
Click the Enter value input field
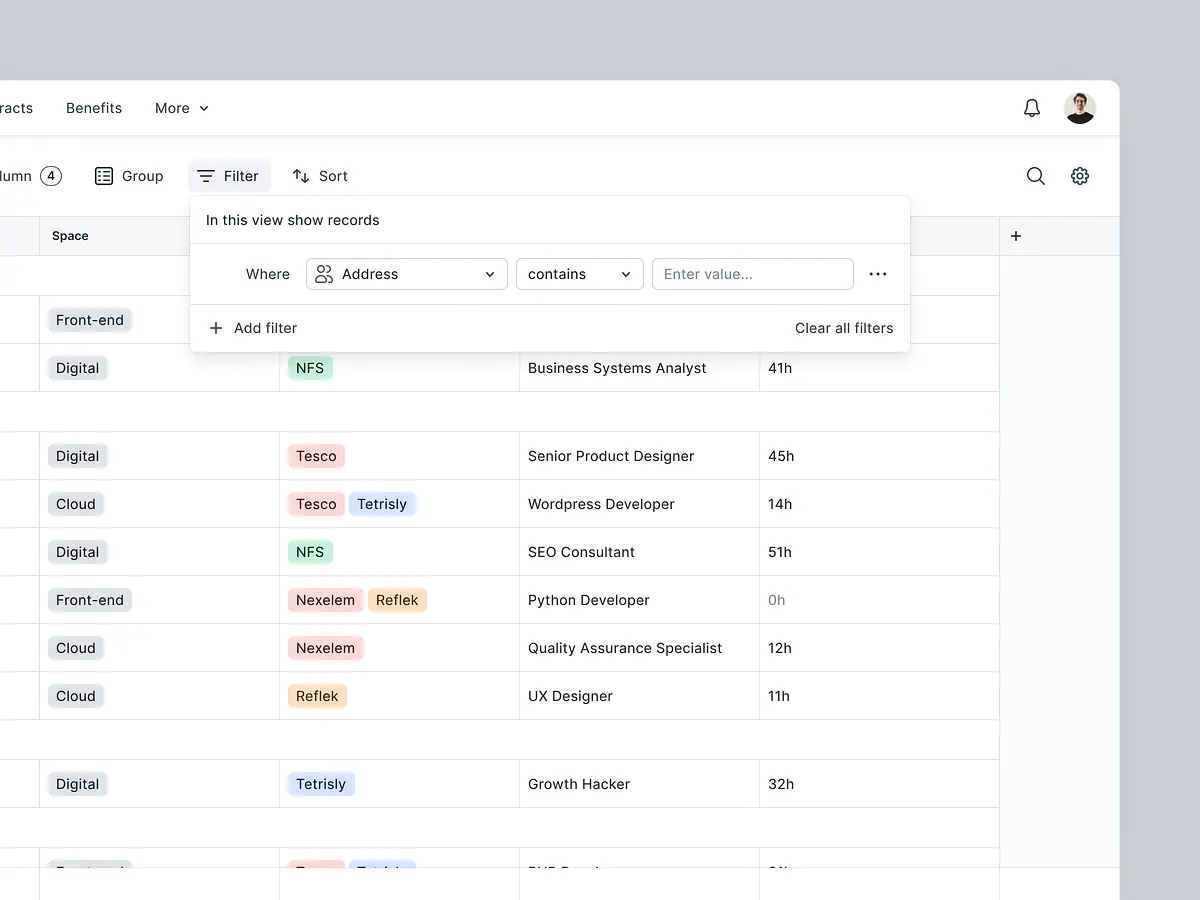pyautogui.click(x=752, y=274)
